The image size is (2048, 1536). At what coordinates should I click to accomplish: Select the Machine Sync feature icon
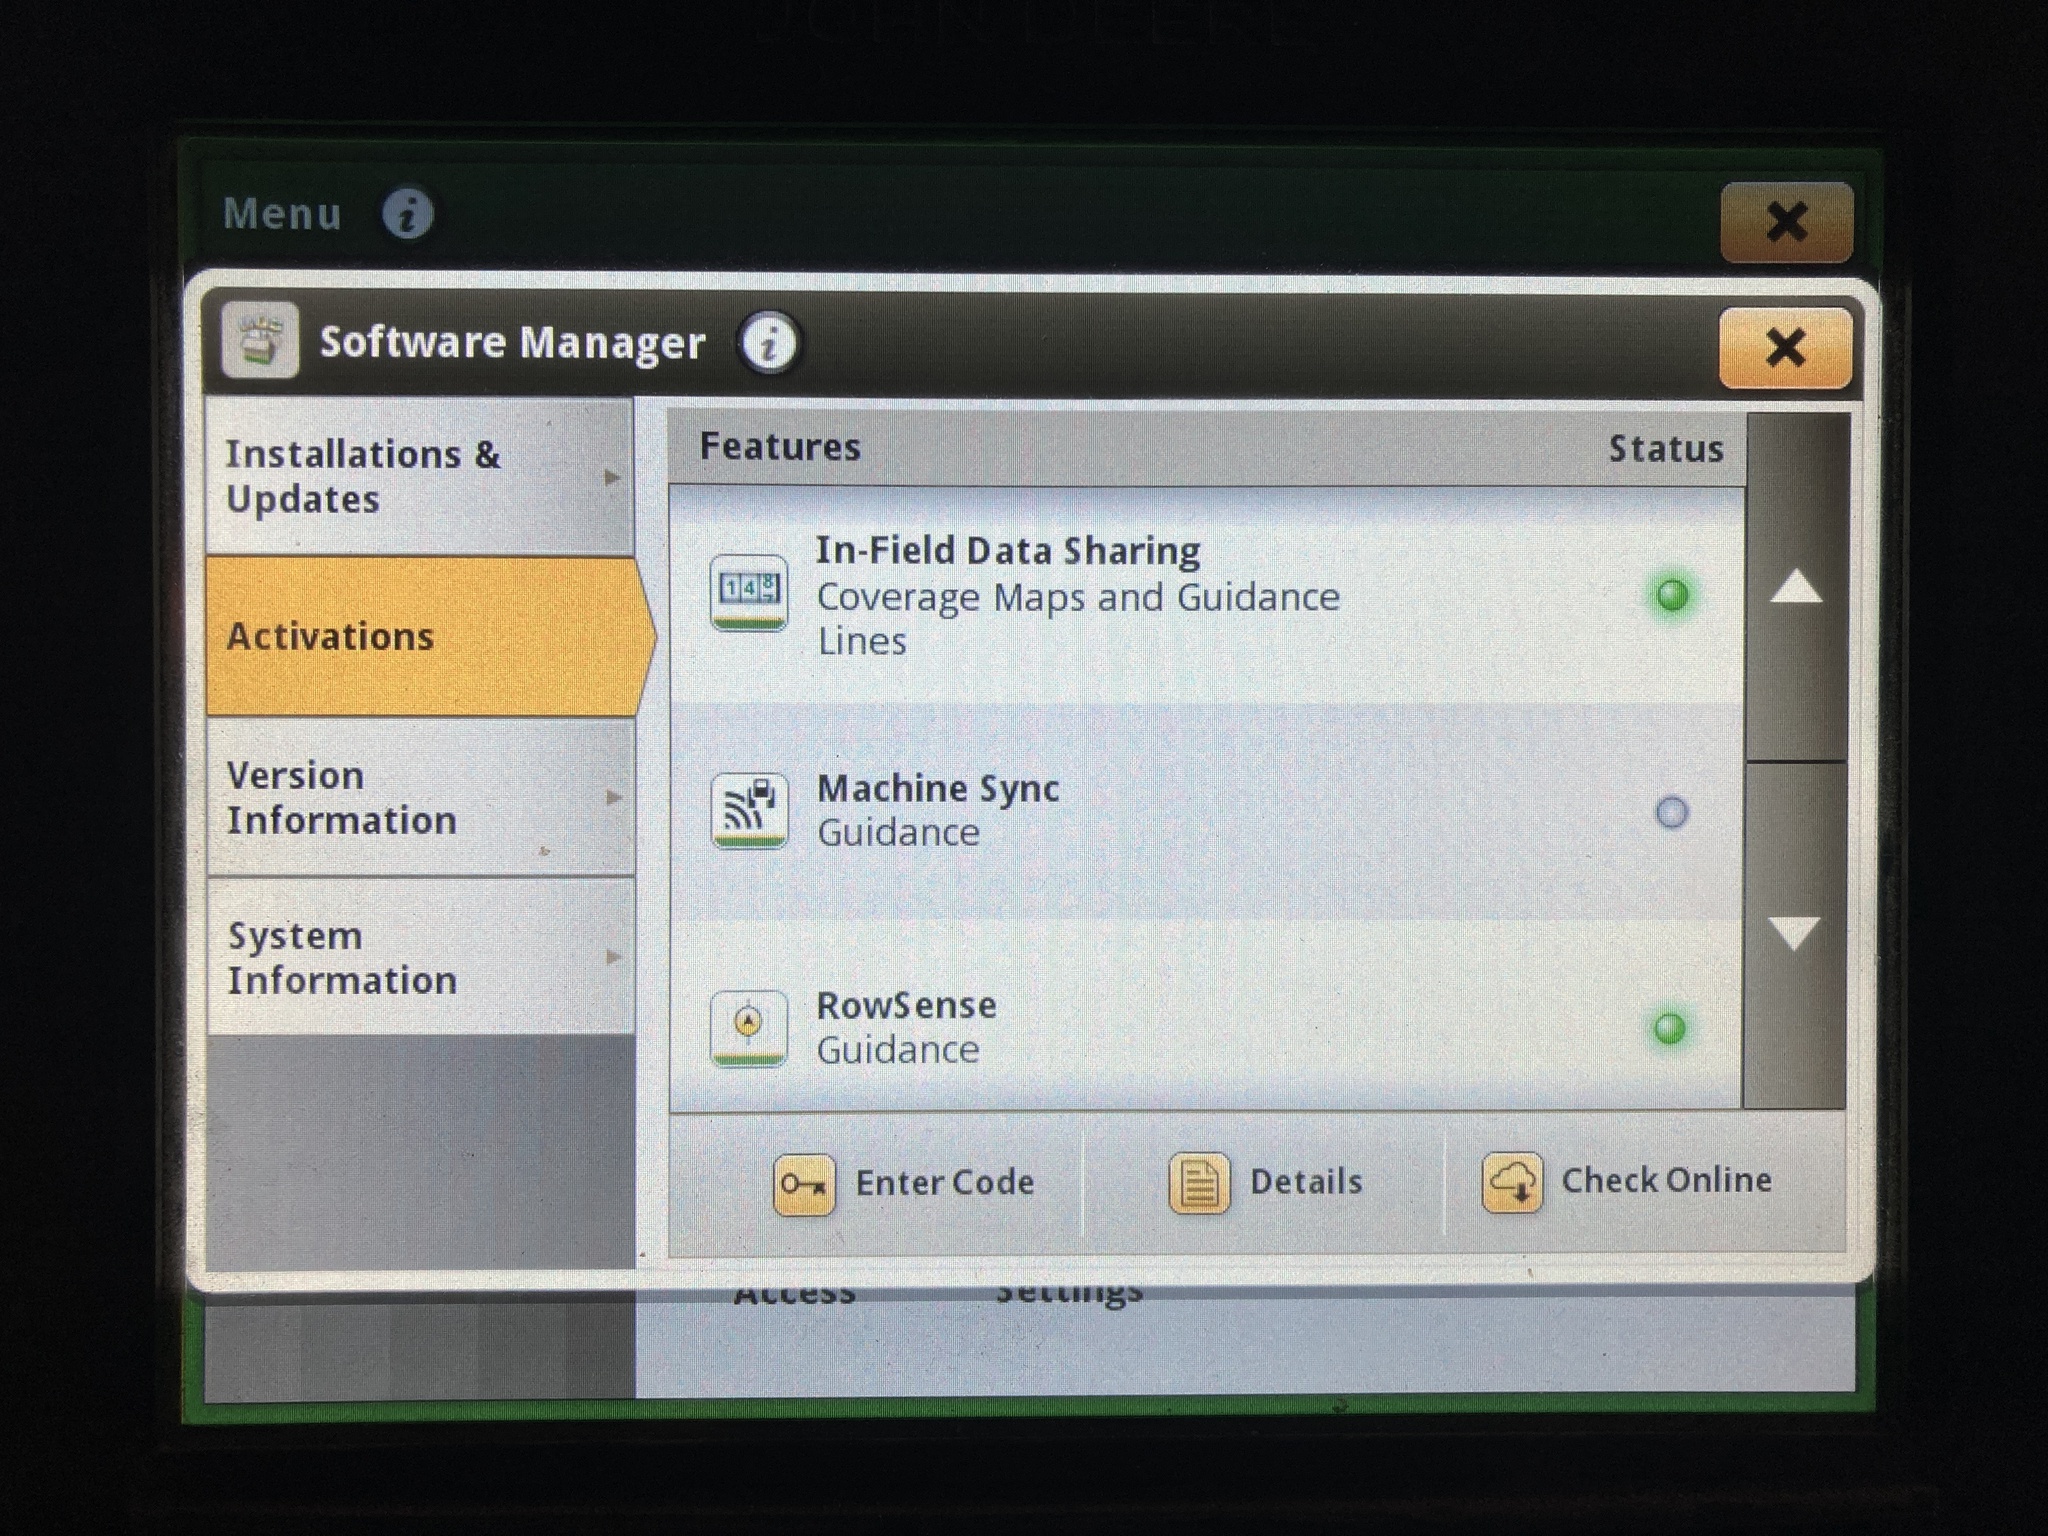pyautogui.click(x=749, y=811)
